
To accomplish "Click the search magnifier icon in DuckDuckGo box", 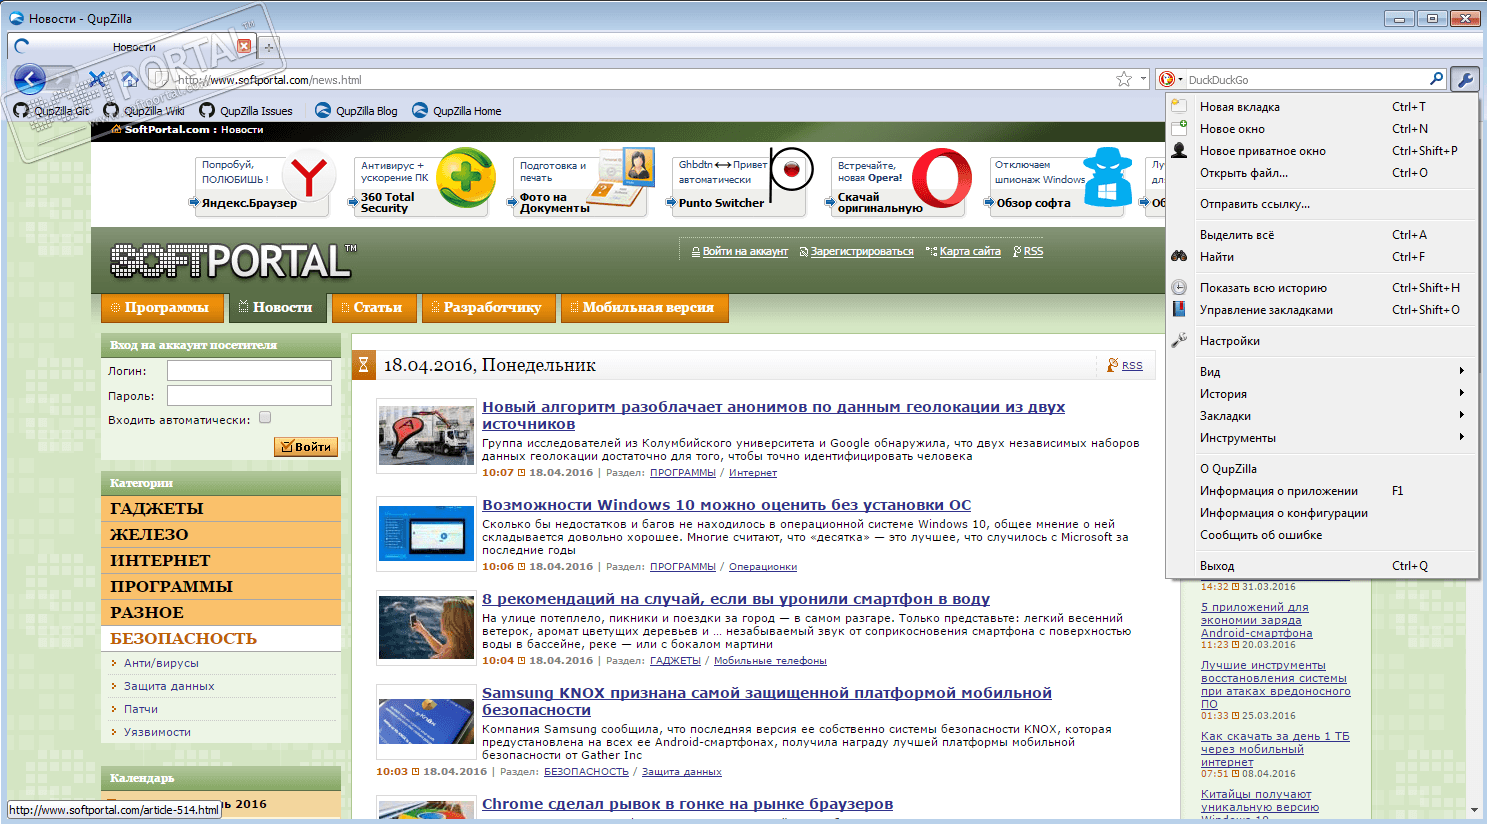I will pos(1436,79).
